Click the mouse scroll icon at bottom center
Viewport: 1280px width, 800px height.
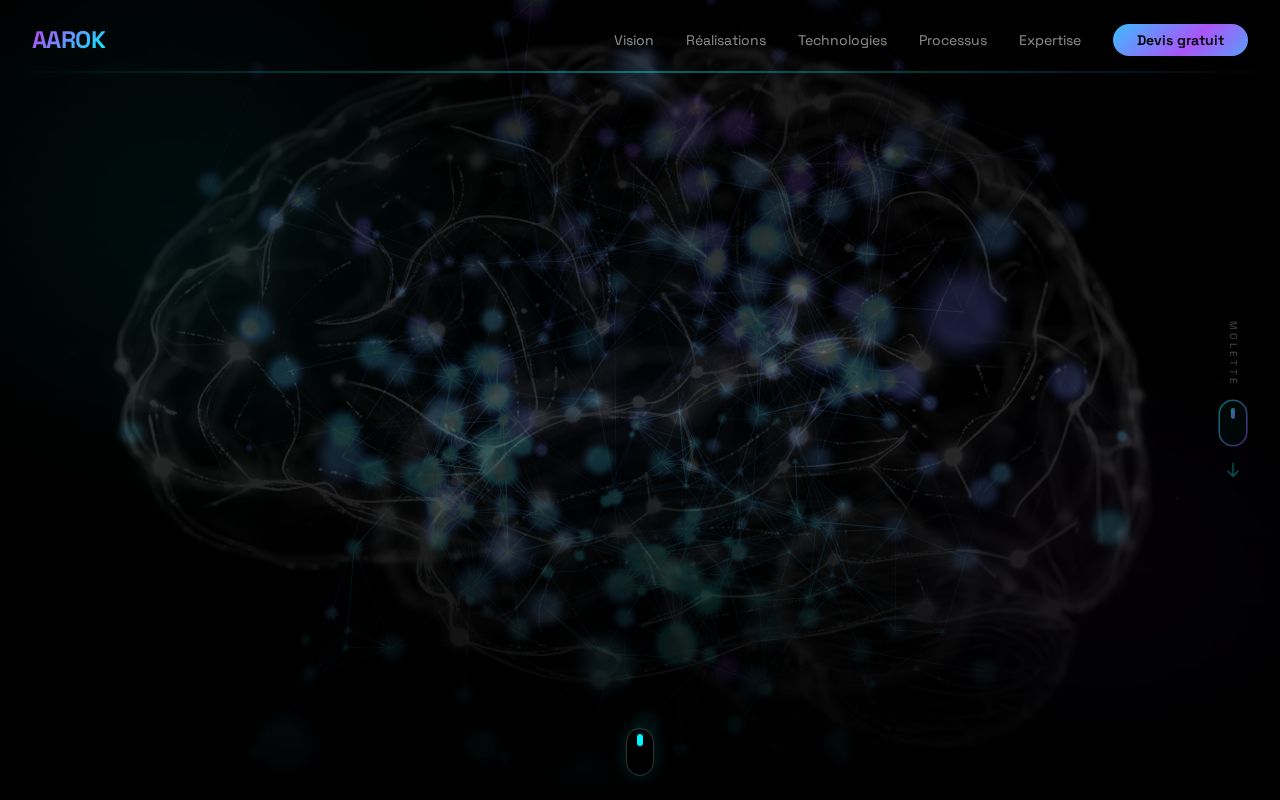point(640,751)
